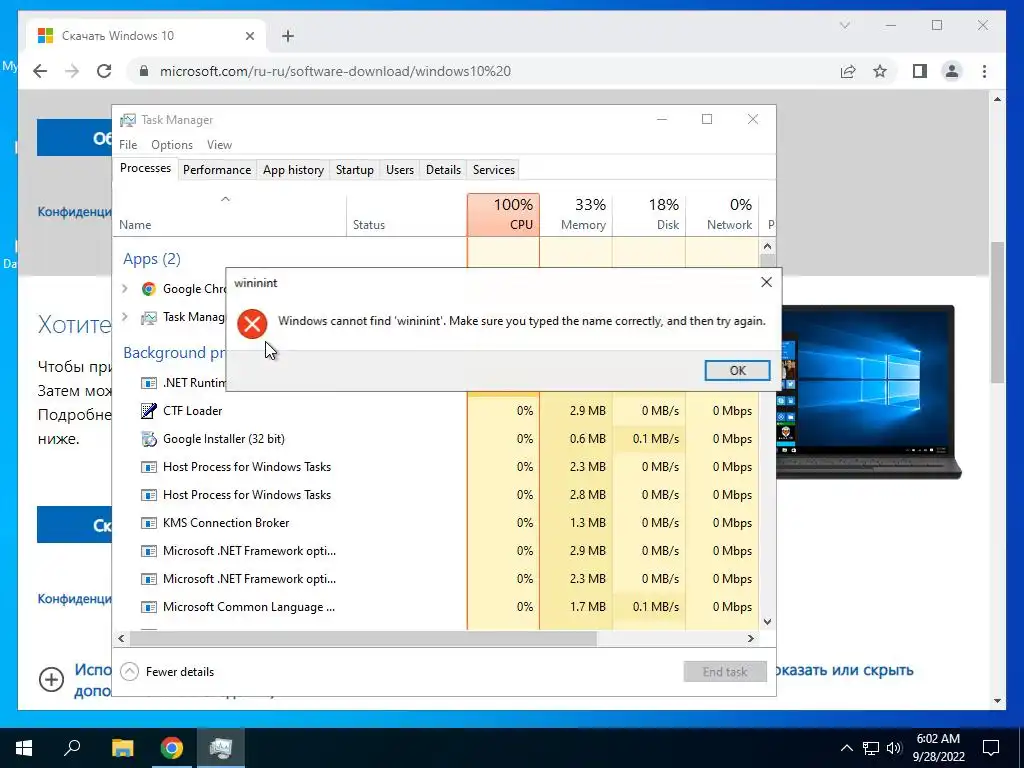Sort processes by Network column
Viewport: 1024px width, 768px height.
coord(722,214)
